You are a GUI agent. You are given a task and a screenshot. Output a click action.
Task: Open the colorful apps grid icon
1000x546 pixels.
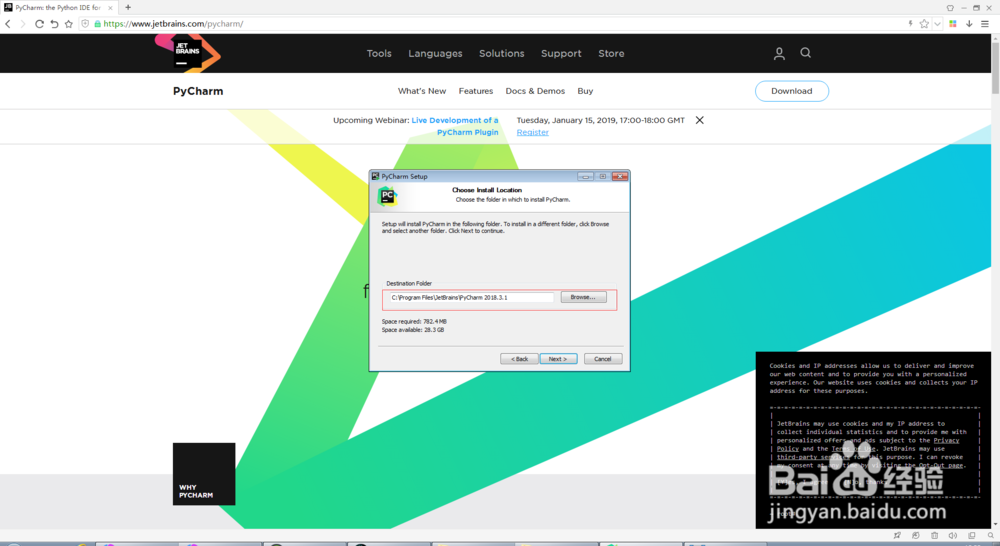(x=953, y=24)
